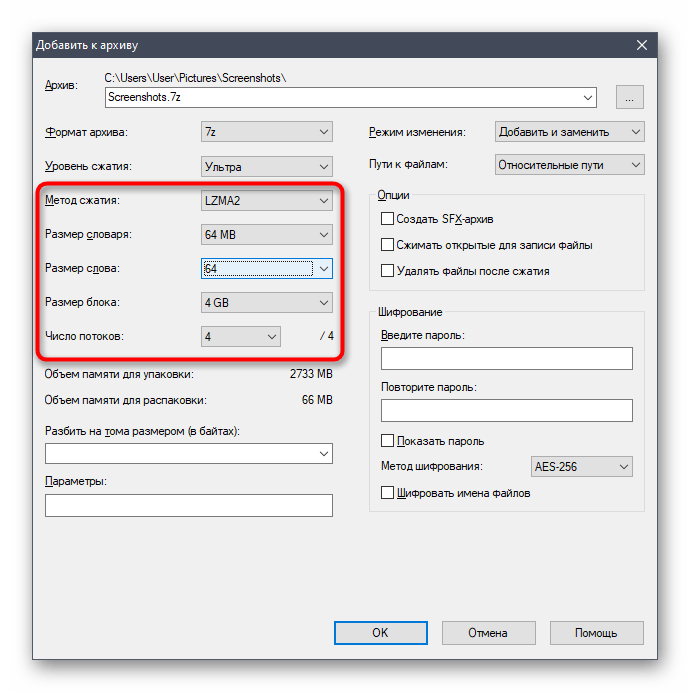Click the Введите пароль field
Screen dimensions: 690x692
(506, 358)
